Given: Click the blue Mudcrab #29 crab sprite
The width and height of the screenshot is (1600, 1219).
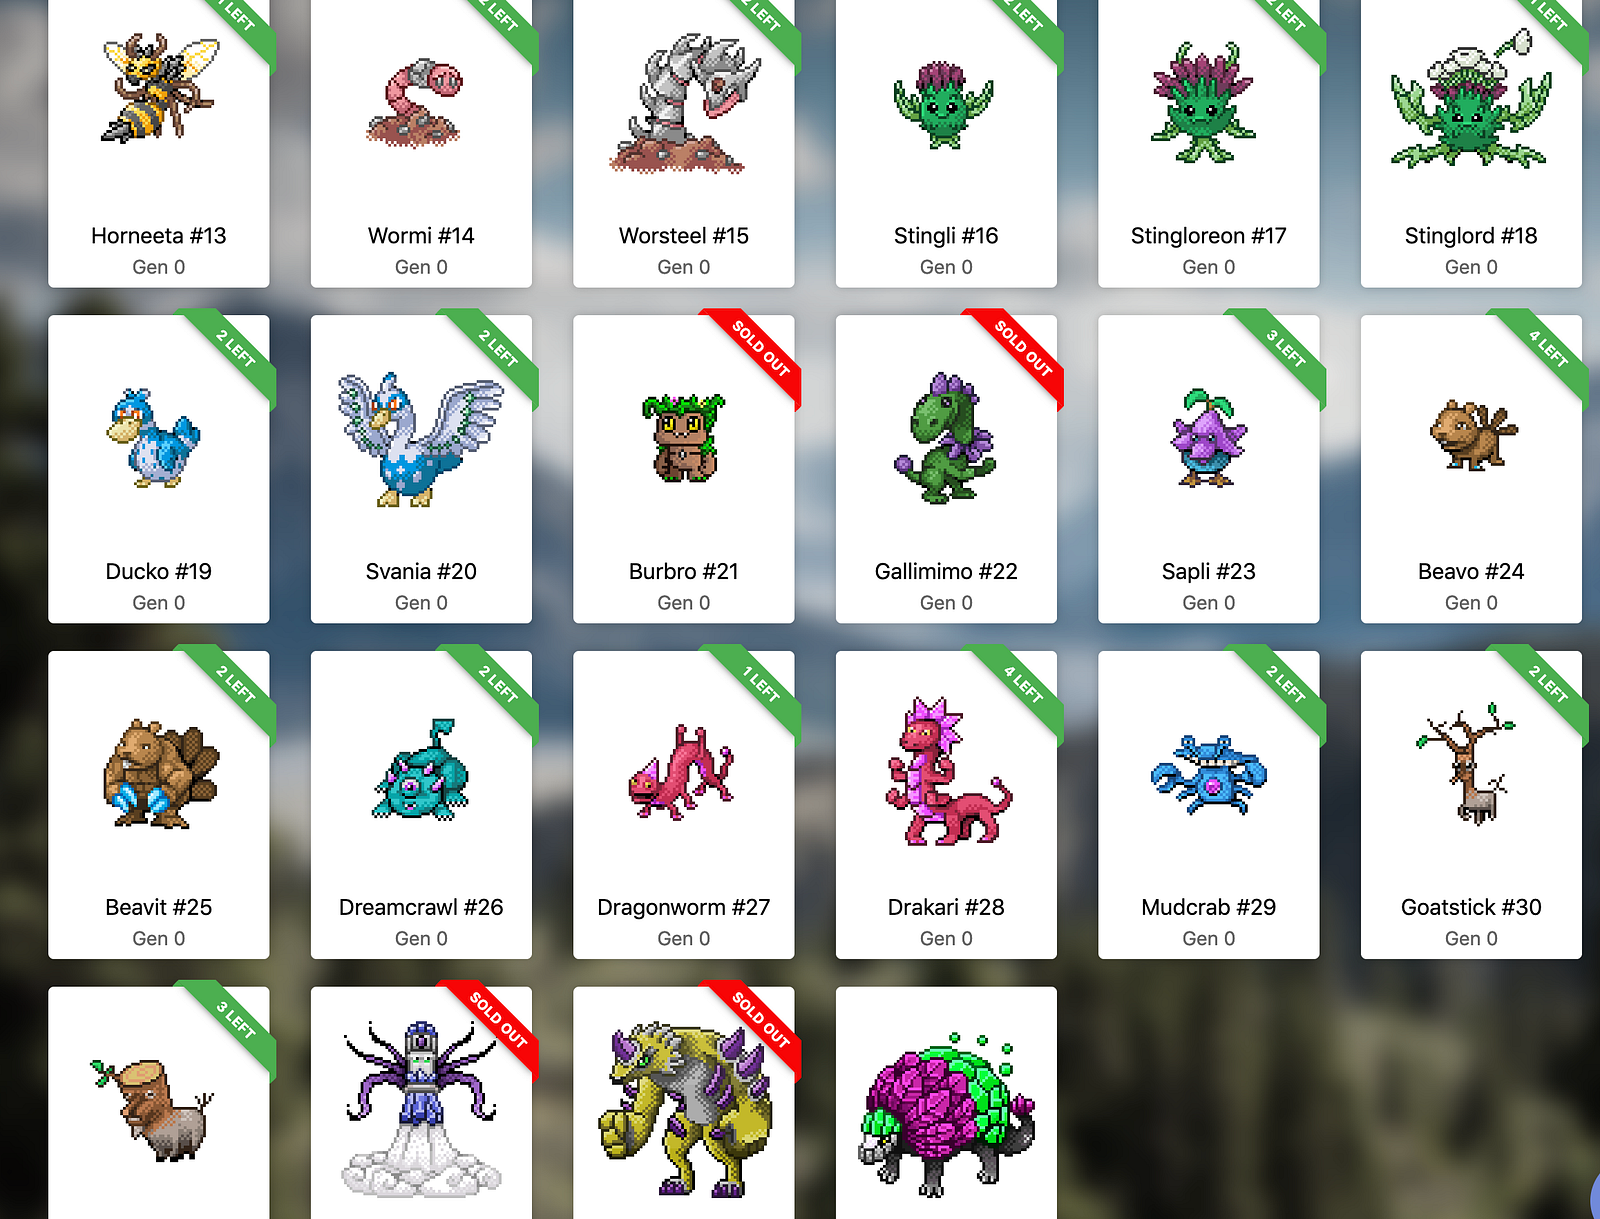Looking at the screenshot, I should pos(1208,775).
